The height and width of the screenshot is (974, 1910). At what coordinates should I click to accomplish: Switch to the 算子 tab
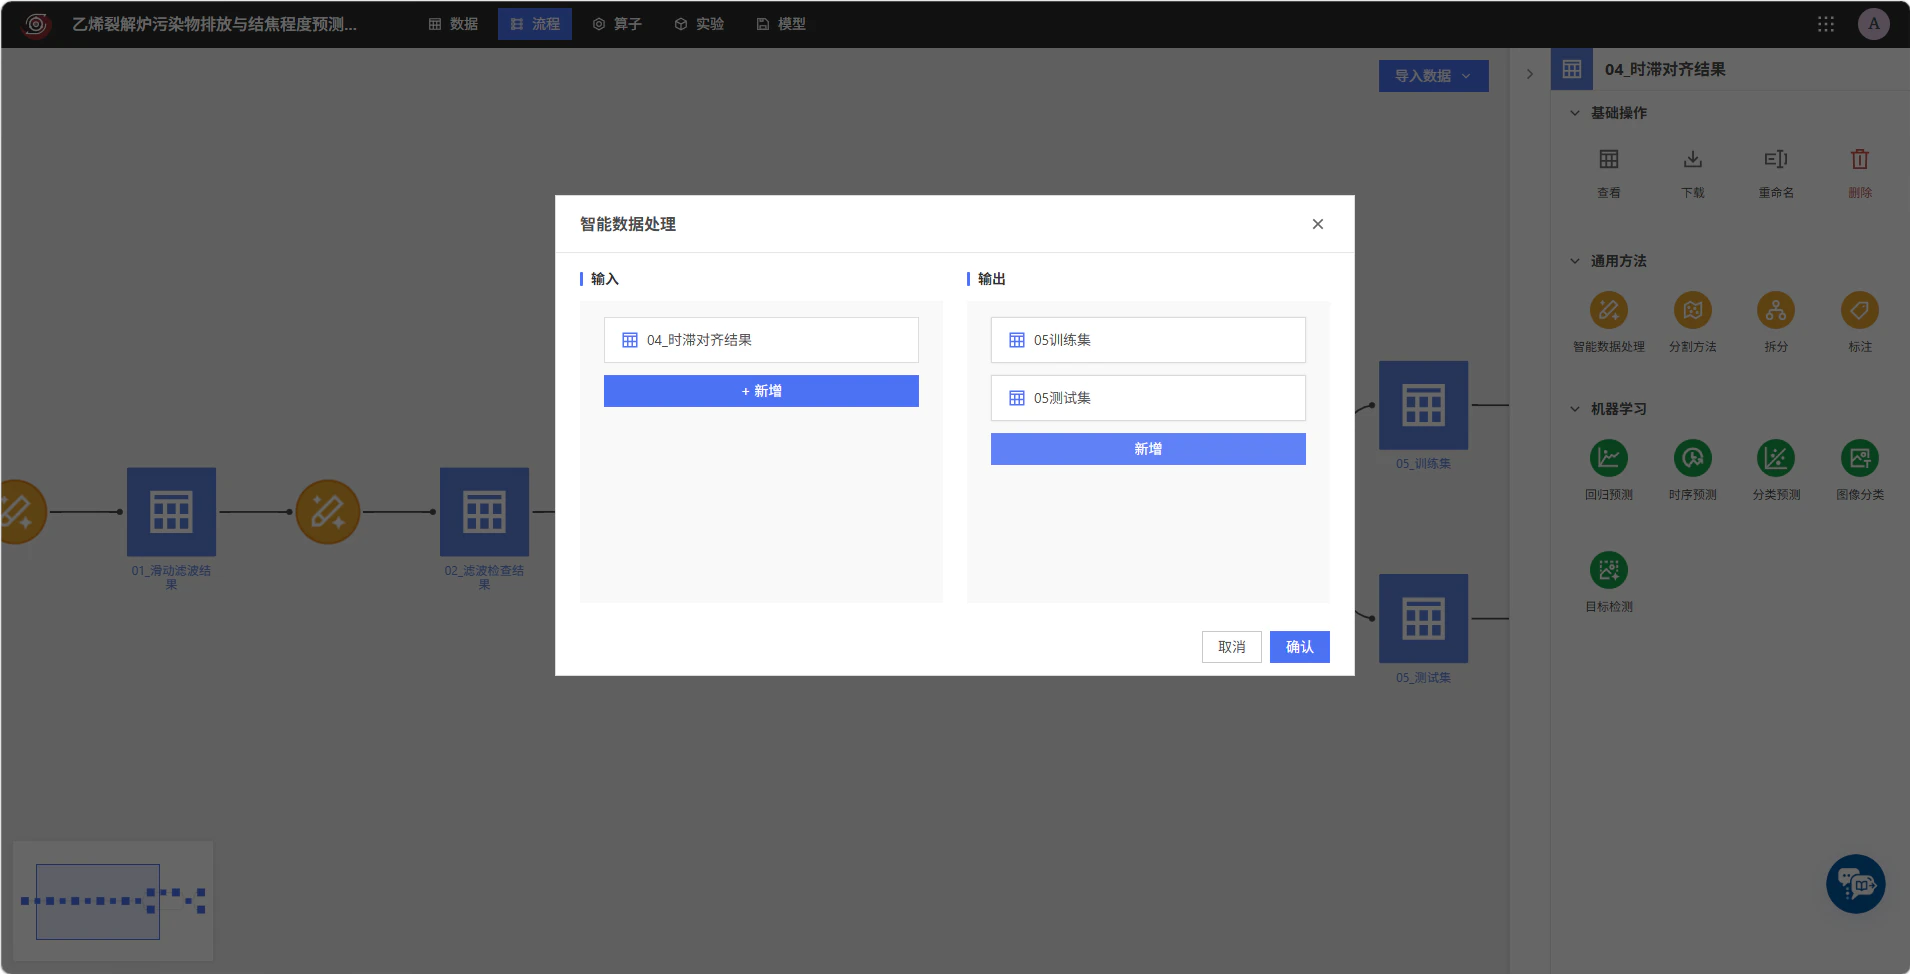click(x=617, y=24)
